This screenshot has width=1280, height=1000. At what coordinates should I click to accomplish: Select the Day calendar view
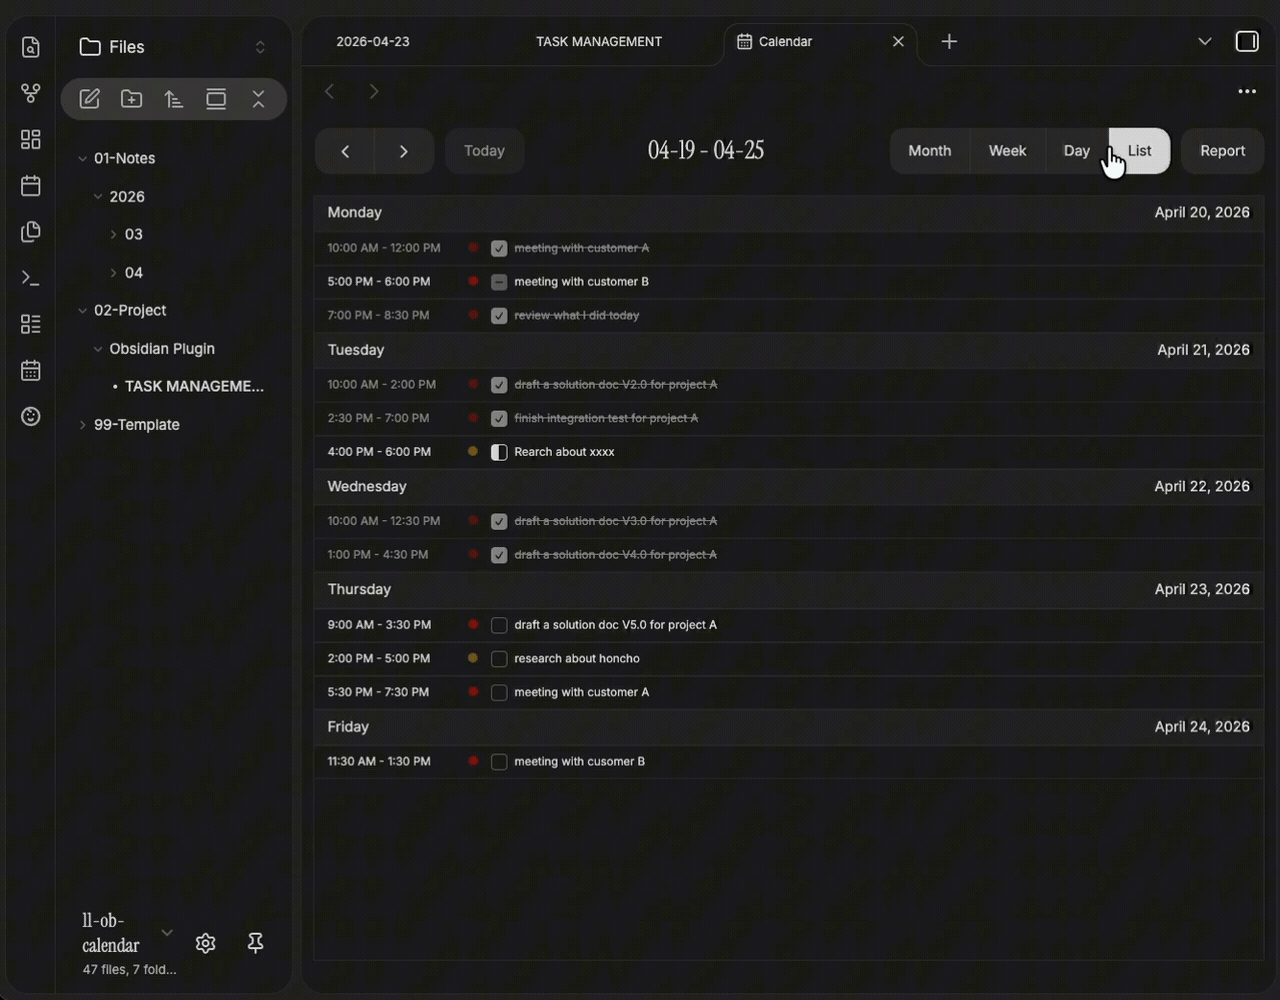click(x=1077, y=151)
